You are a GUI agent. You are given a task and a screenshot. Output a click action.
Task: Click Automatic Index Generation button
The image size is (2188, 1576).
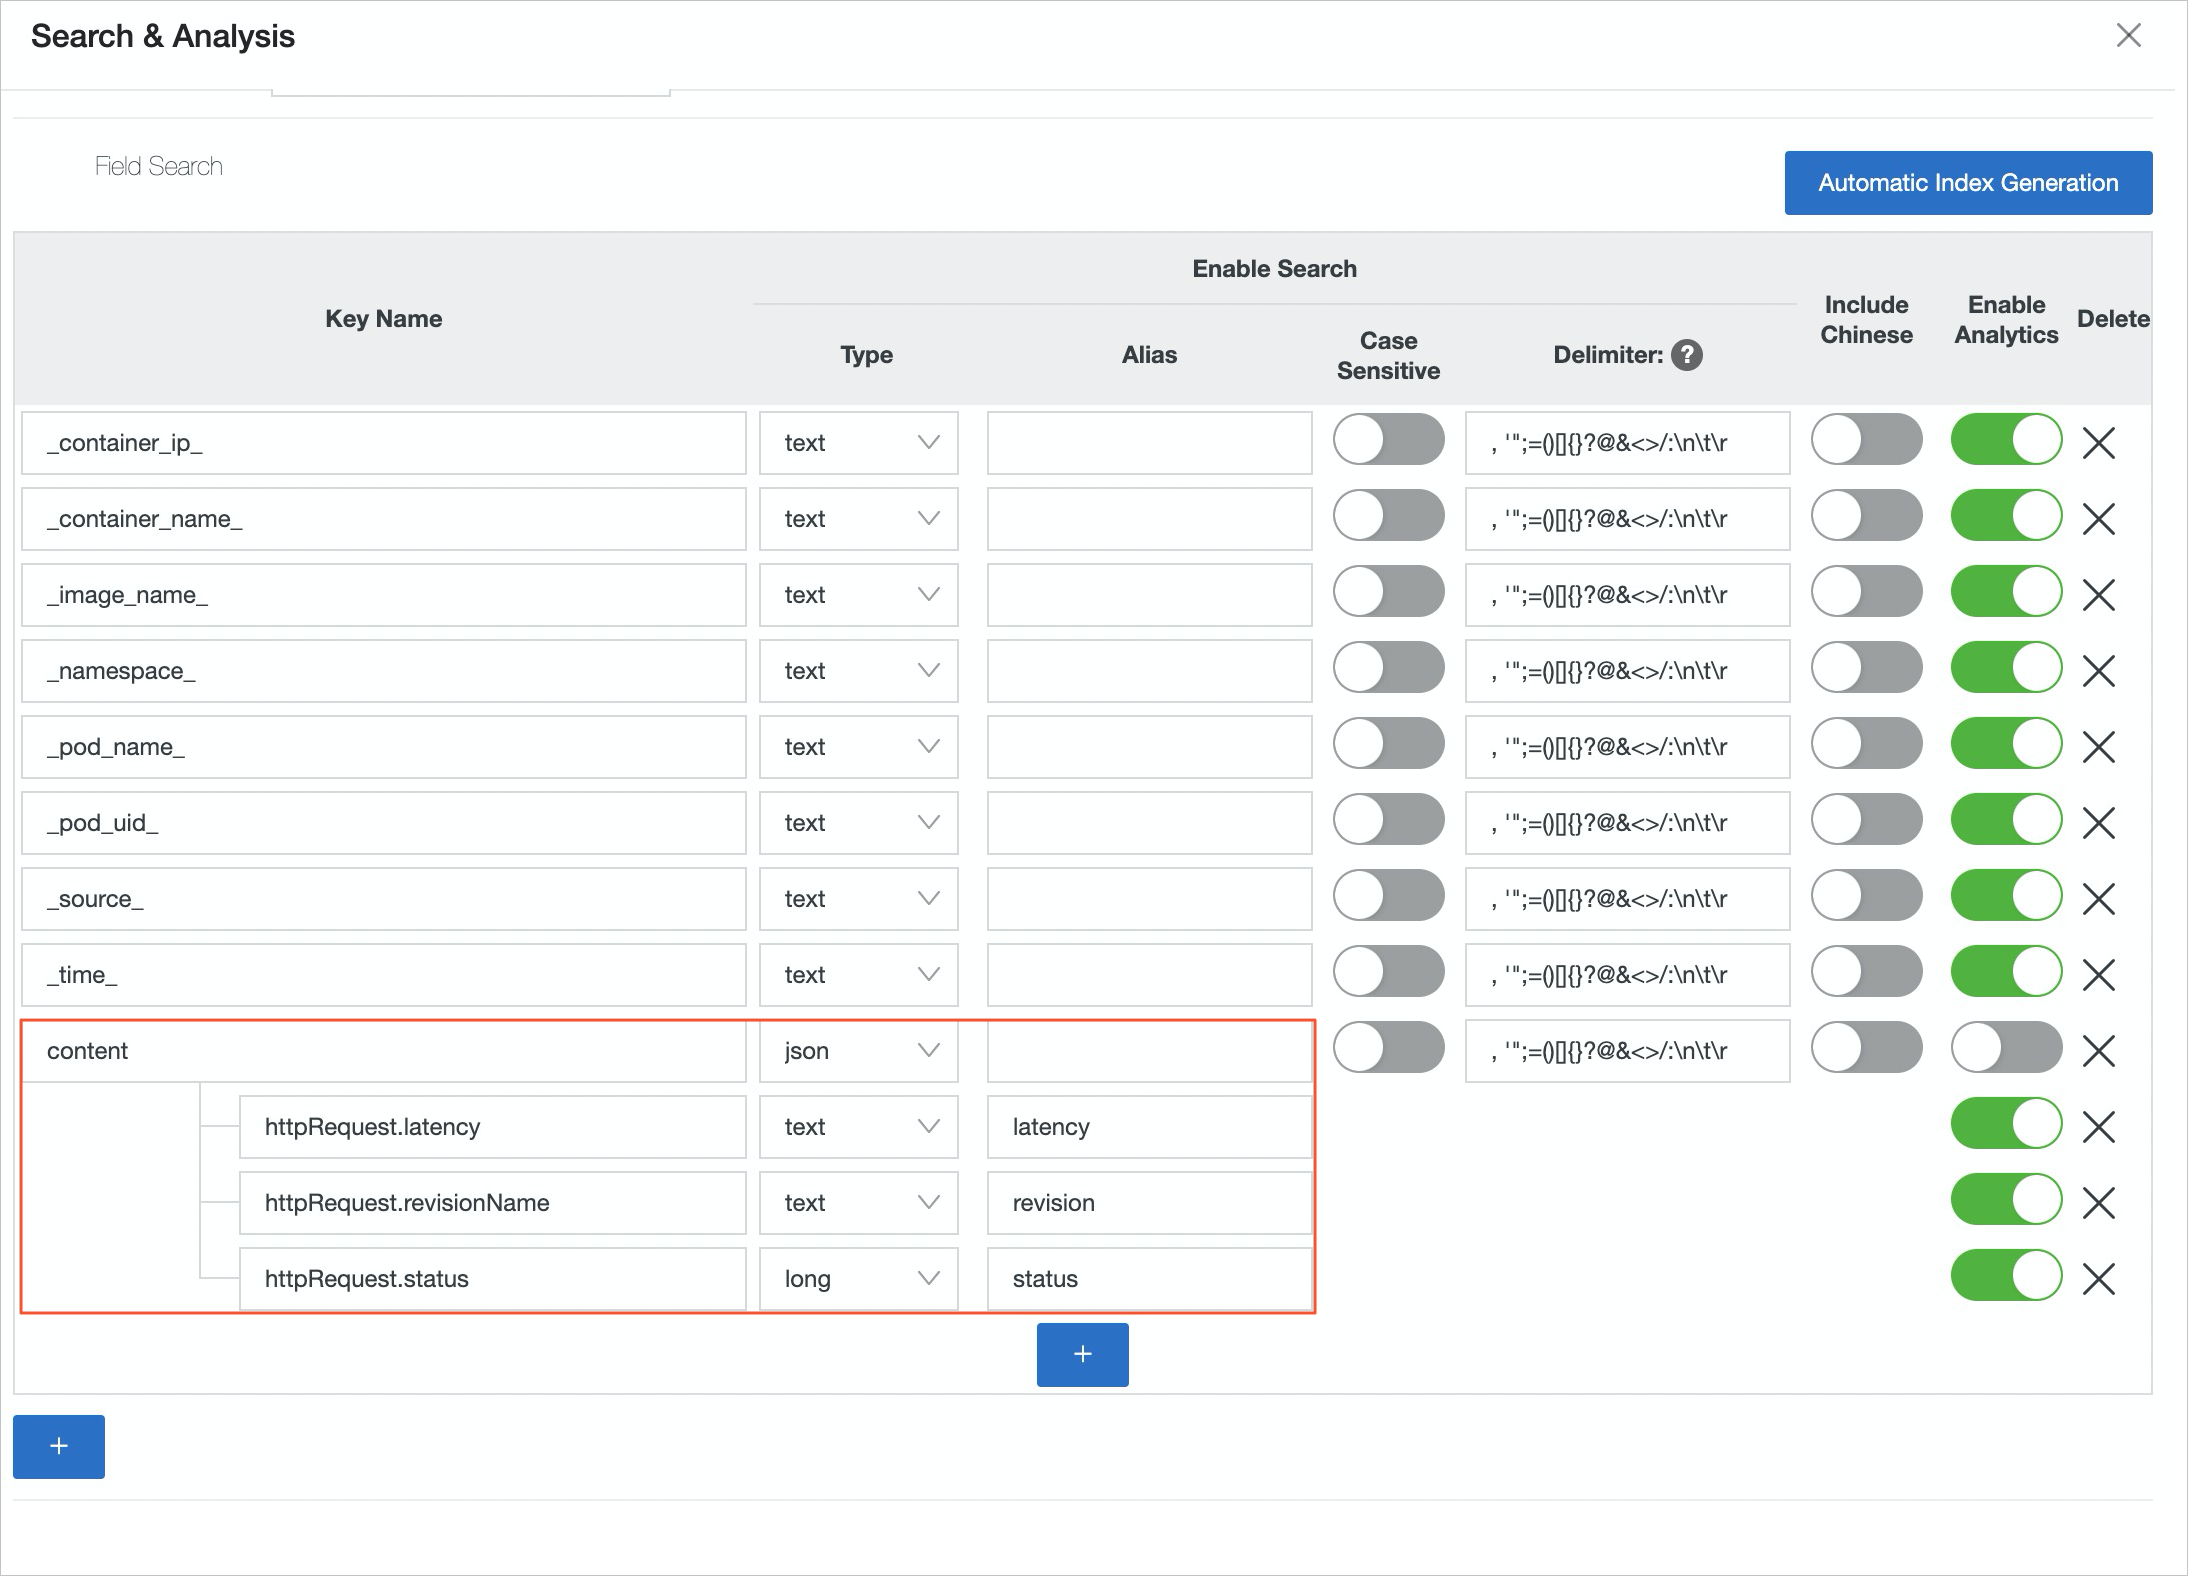coord(1968,183)
